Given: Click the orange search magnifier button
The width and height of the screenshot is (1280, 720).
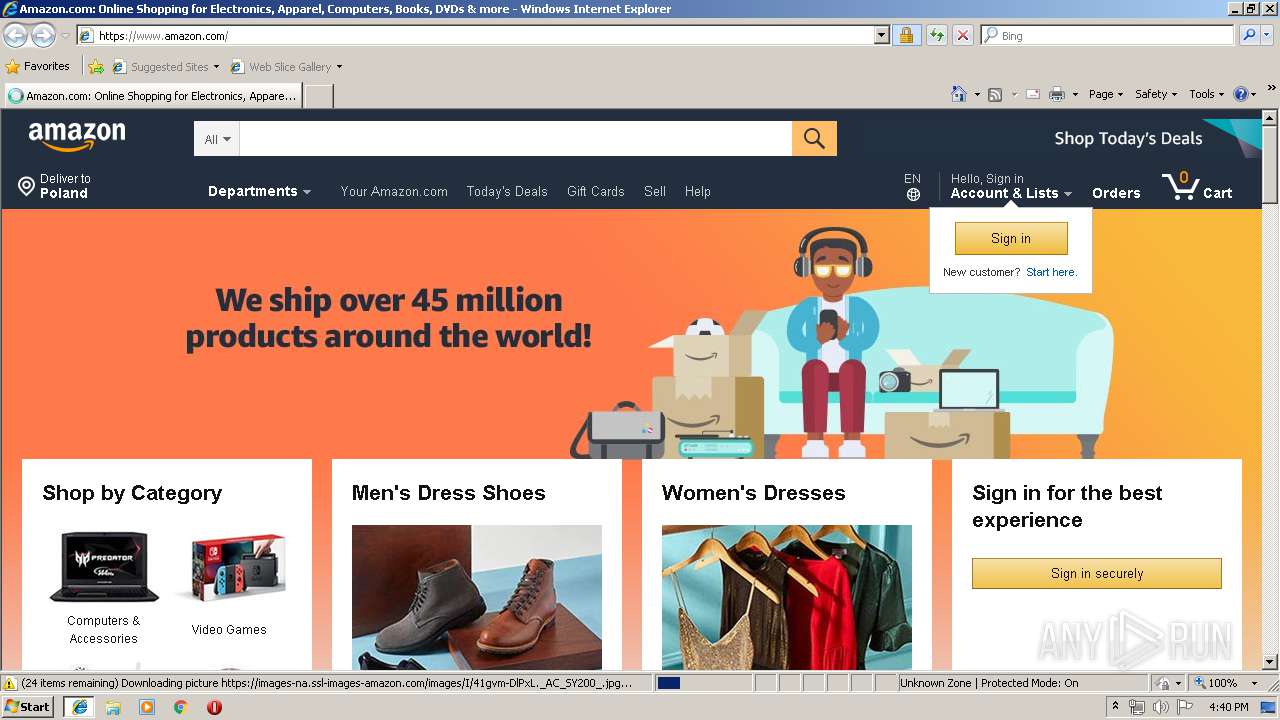Looking at the screenshot, I should (814, 139).
